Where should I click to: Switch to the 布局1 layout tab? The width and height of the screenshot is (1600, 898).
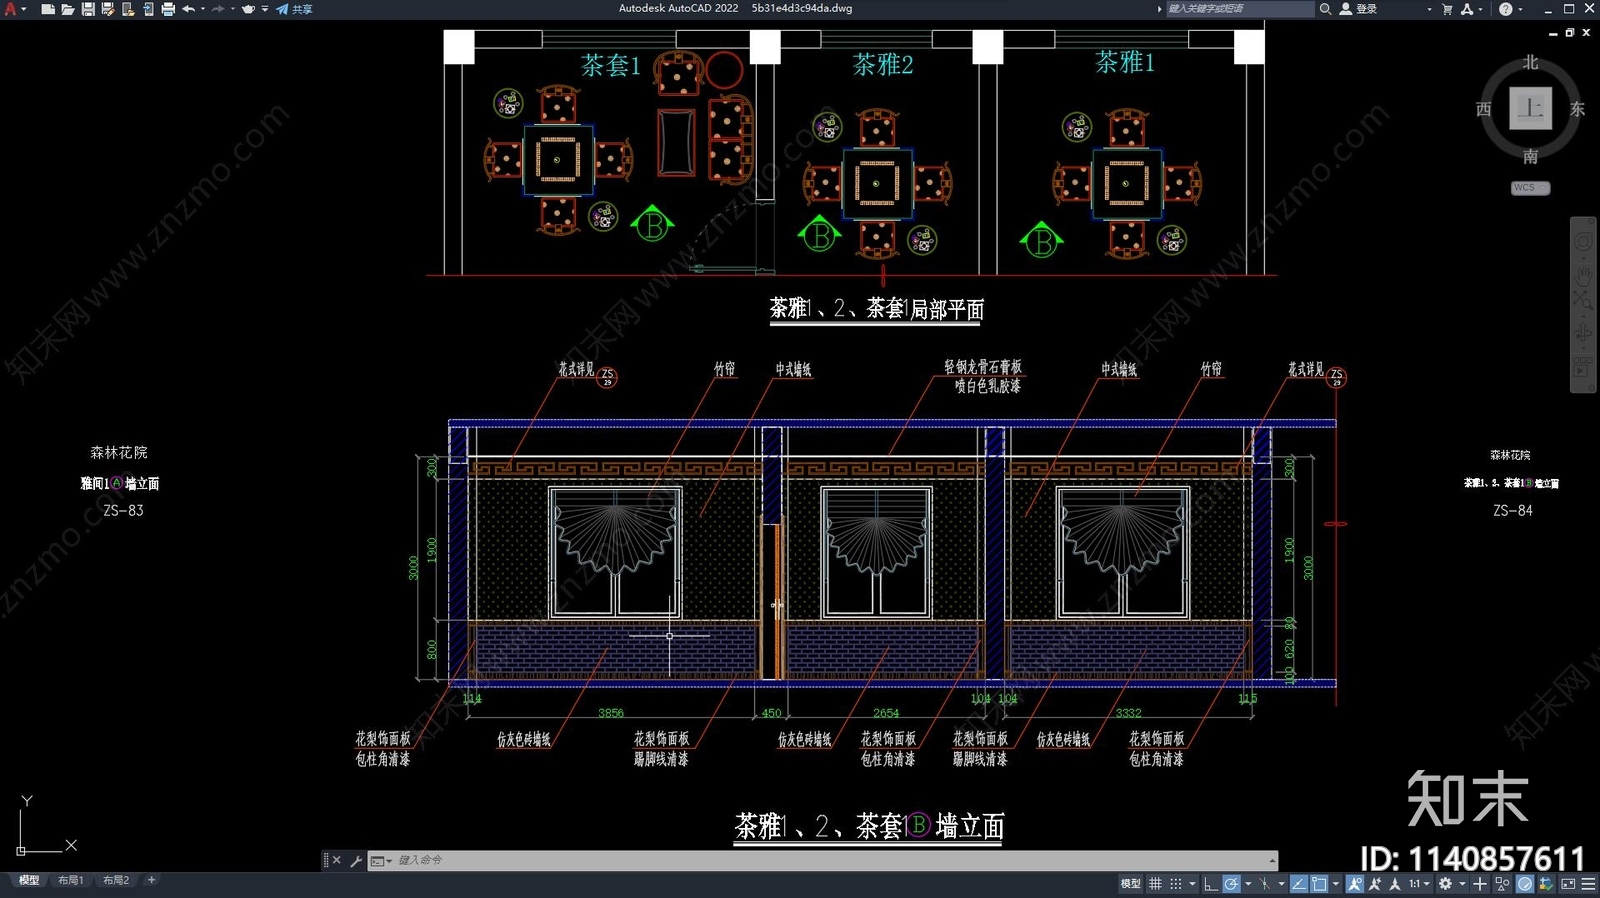[x=70, y=880]
